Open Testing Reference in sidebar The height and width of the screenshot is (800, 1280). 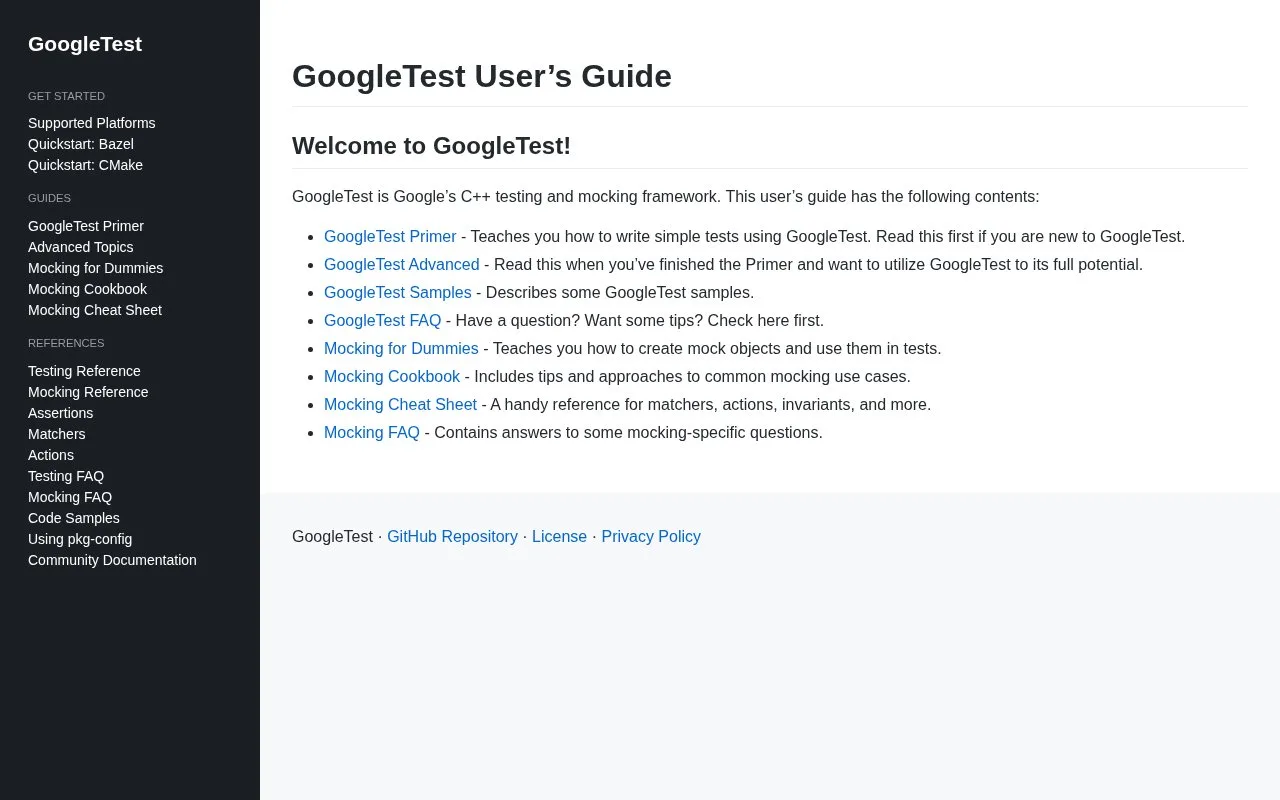(84, 371)
